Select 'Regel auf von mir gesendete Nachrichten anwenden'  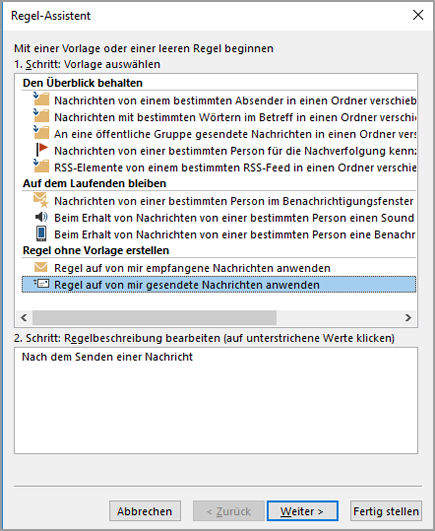219,285
